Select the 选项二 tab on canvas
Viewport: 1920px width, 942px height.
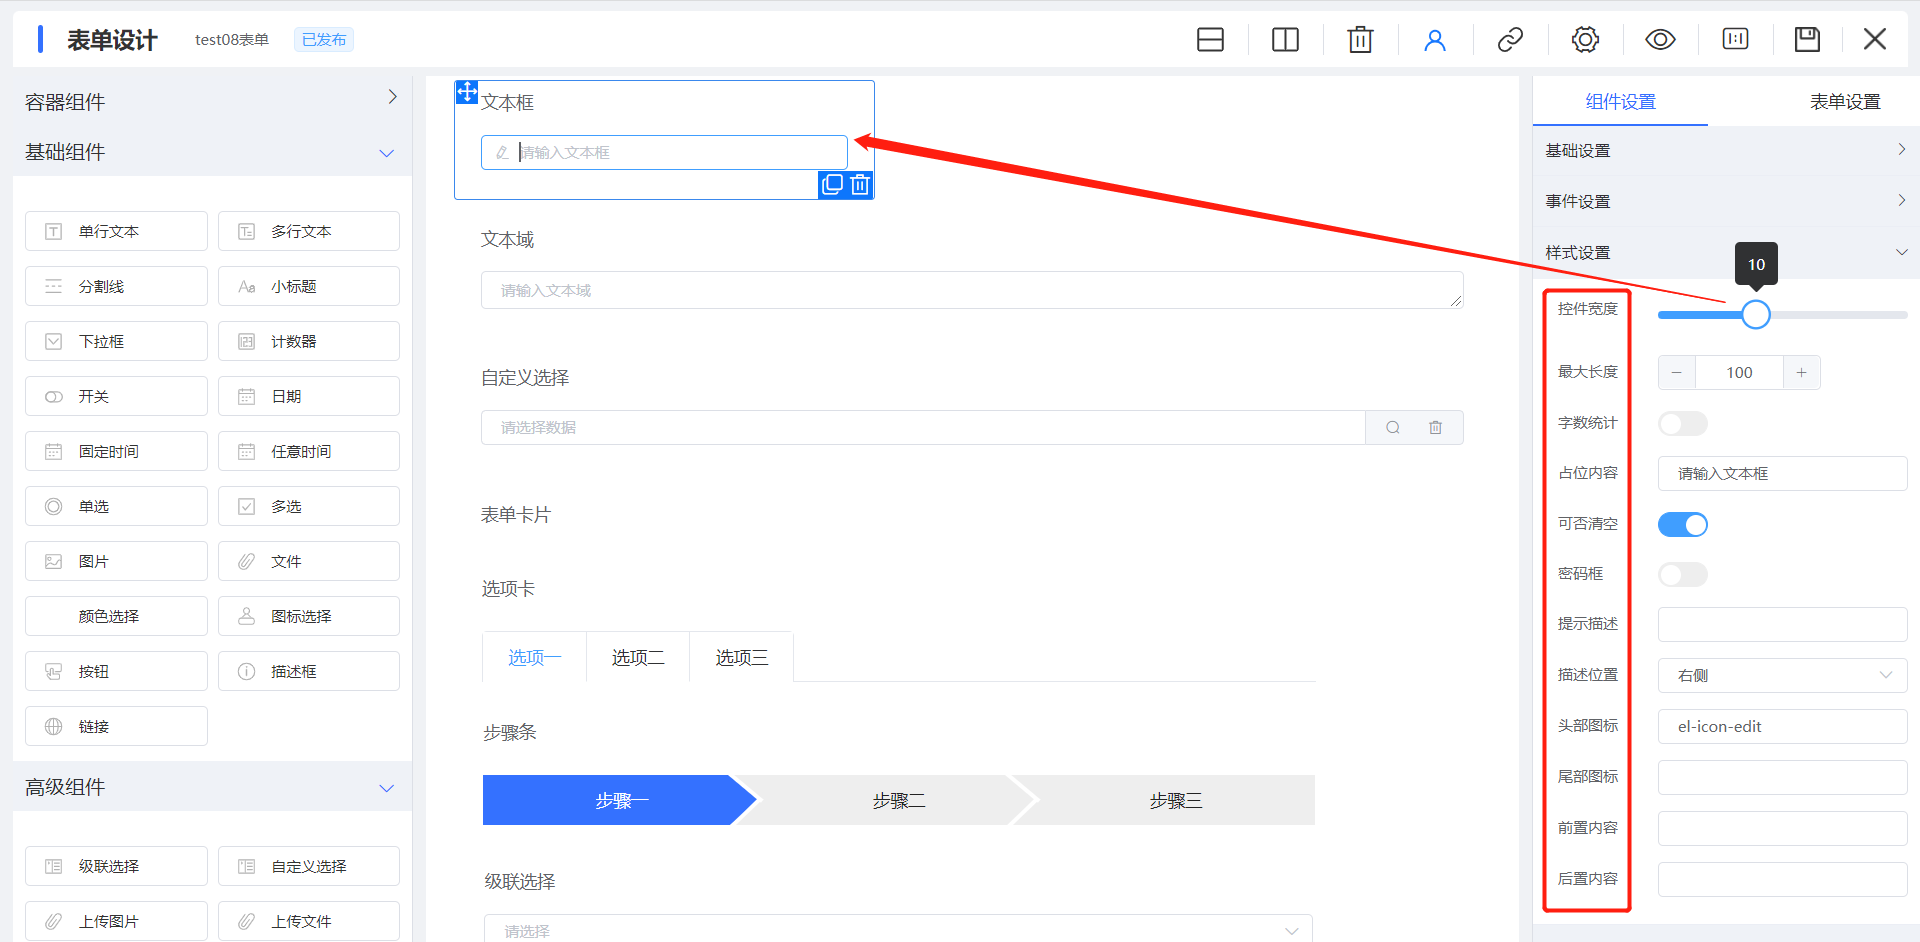(x=638, y=657)
